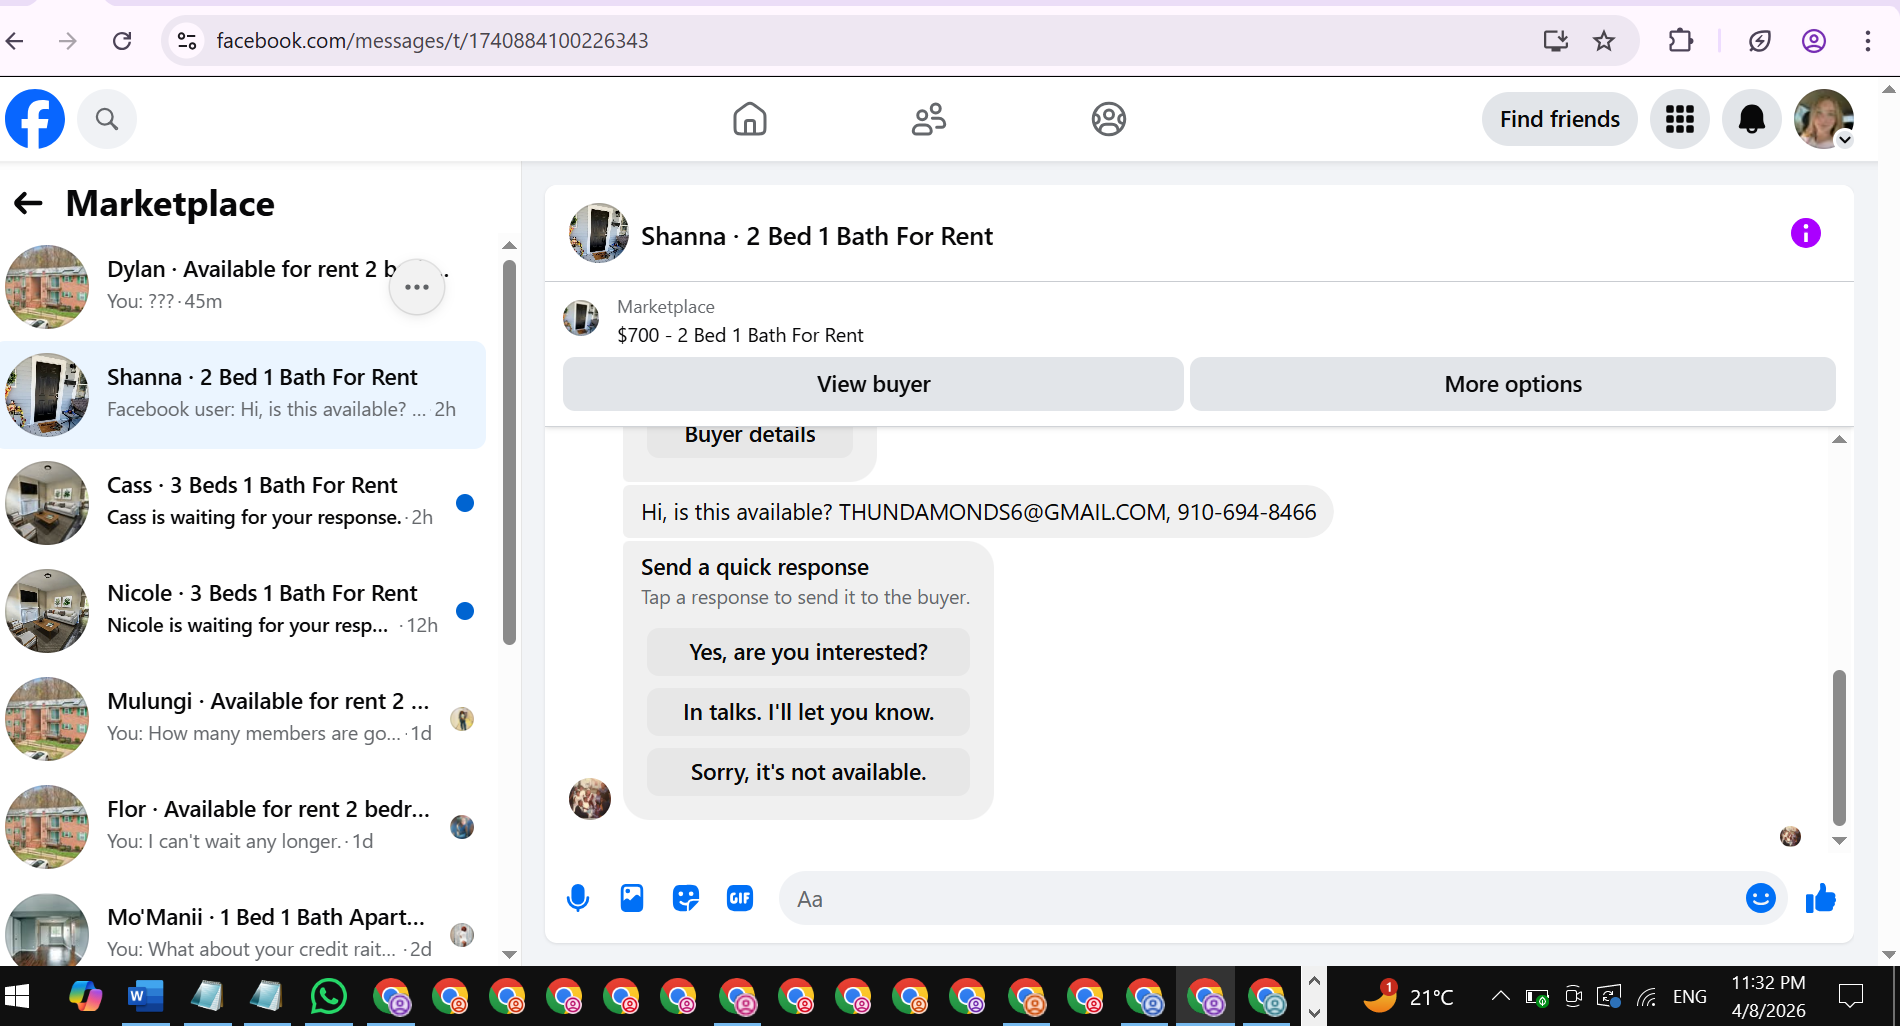Open the More options button

1513,384
